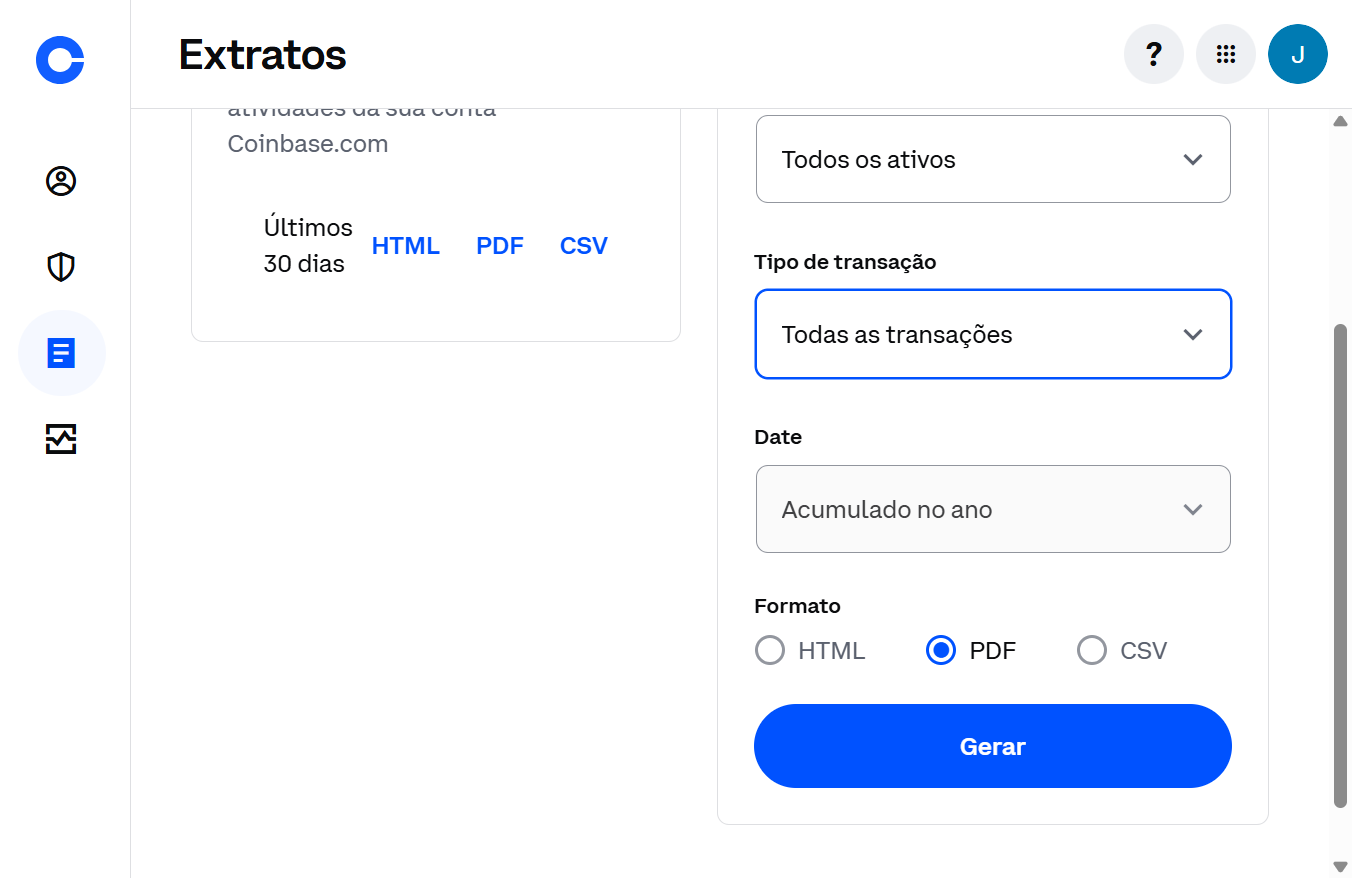Open the profile icon in sidebar
Viewport: 1352px width, 878px height.
61,181
